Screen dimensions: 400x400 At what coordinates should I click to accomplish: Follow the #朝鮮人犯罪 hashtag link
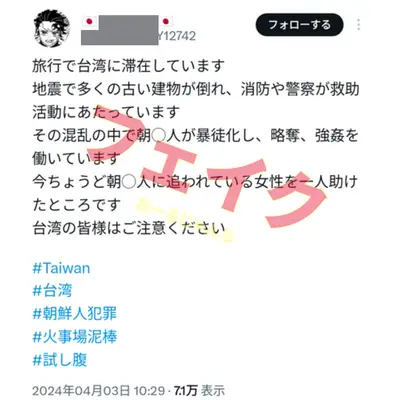tap(75, 314)
